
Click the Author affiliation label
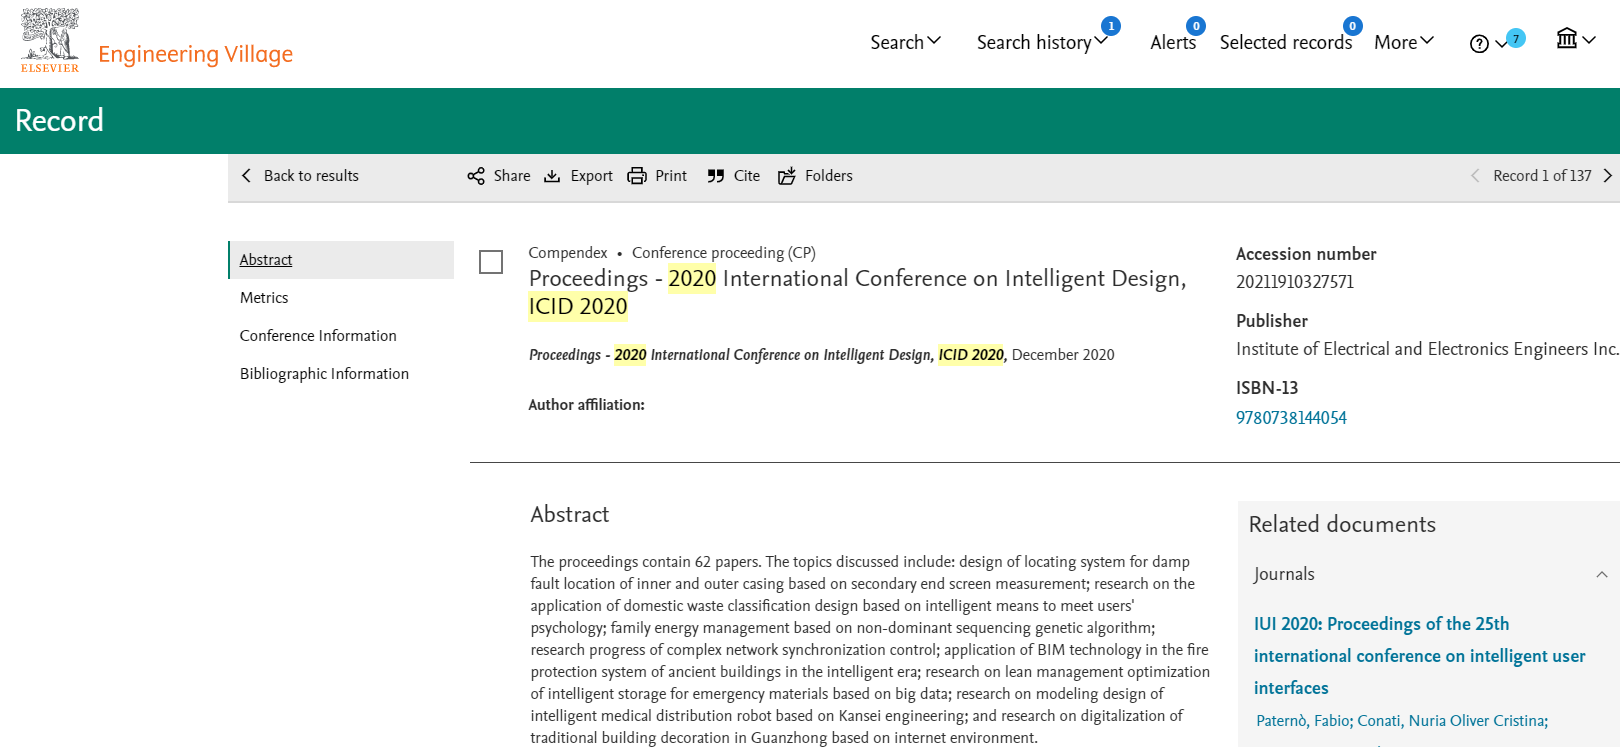(x=587, y=405)
